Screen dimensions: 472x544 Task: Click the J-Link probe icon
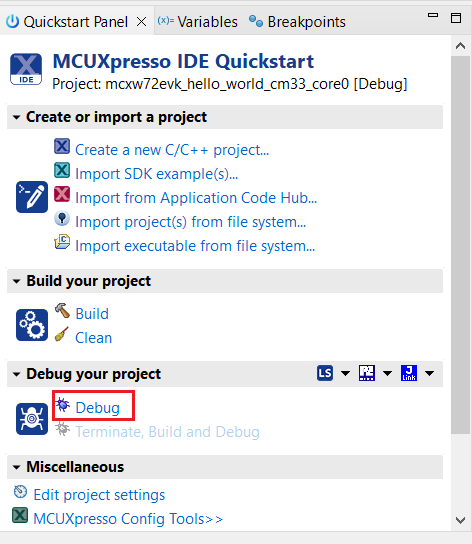tap(409, 373)
